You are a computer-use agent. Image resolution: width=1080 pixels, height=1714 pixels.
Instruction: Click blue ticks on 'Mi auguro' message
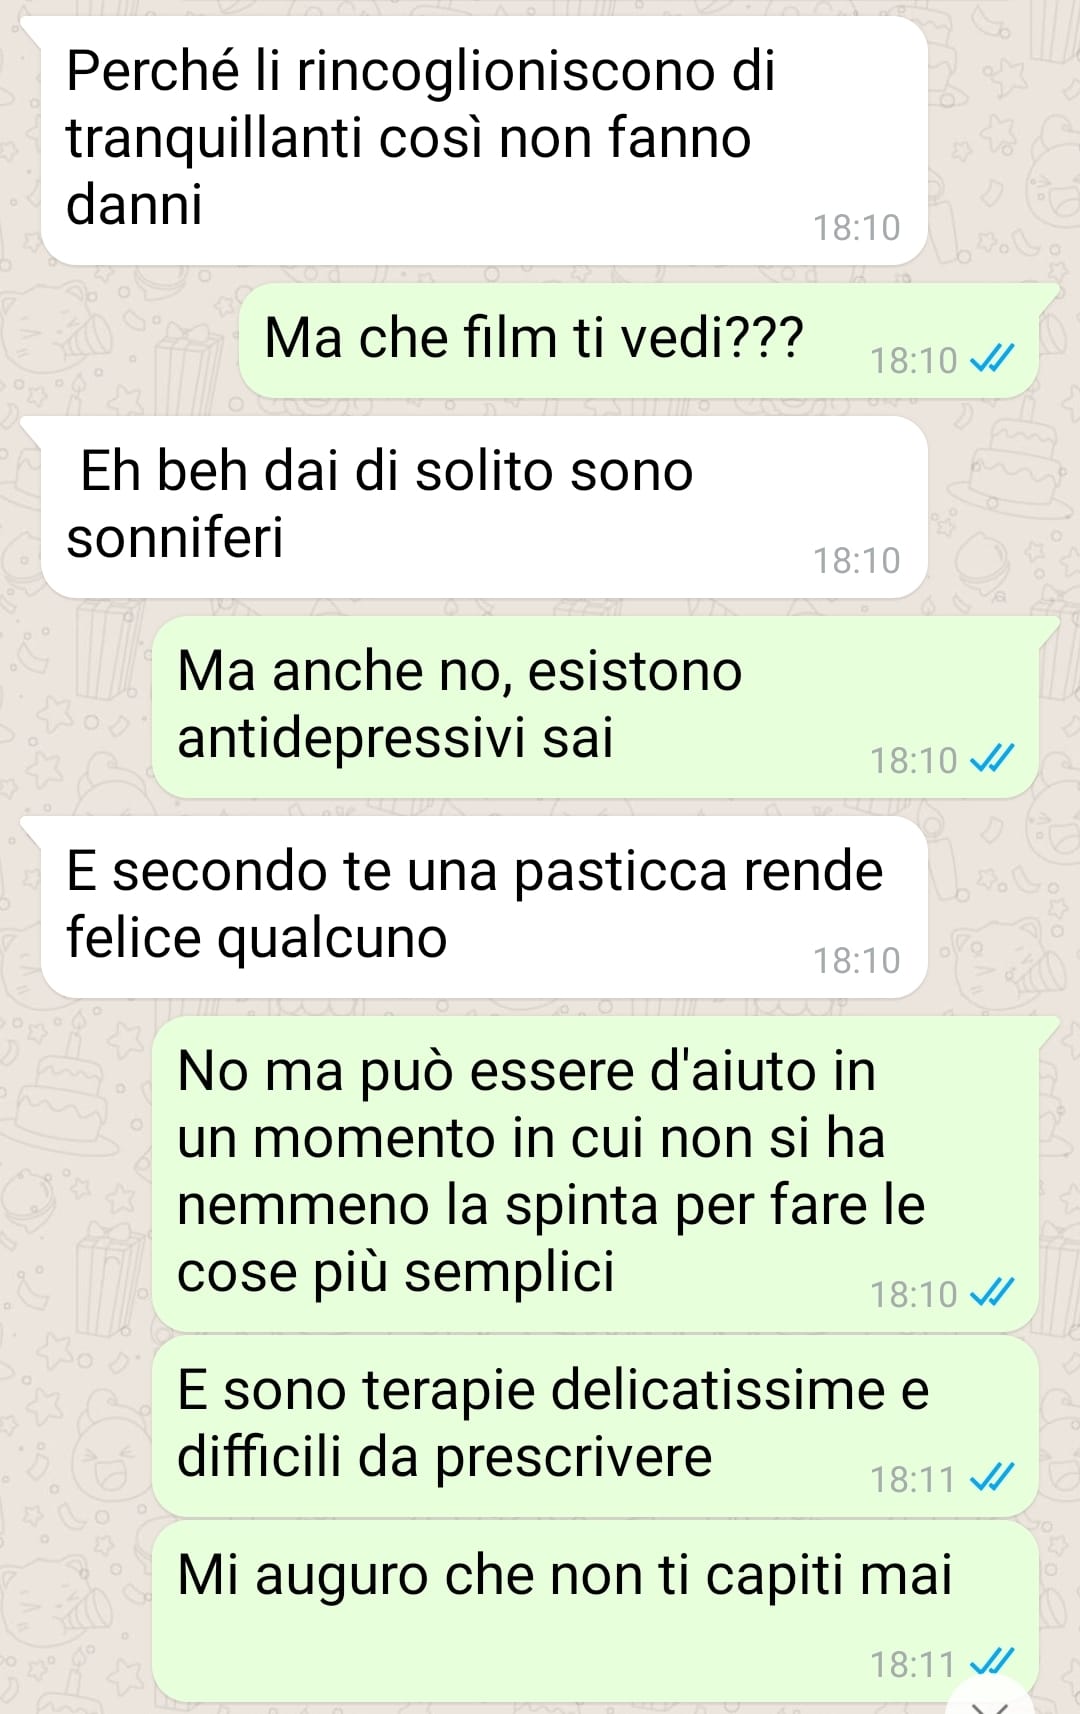[x=993, y=1662]
